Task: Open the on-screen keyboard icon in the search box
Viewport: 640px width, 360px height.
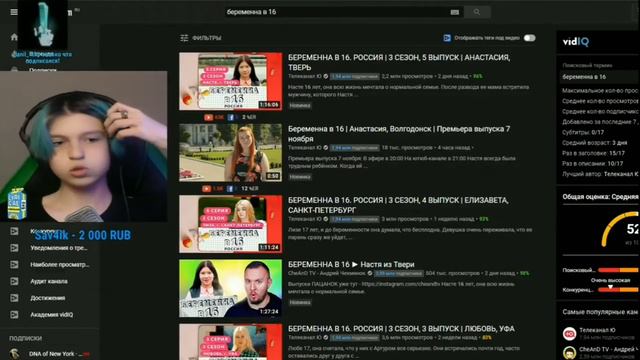Action: click(x=455, y=12)
